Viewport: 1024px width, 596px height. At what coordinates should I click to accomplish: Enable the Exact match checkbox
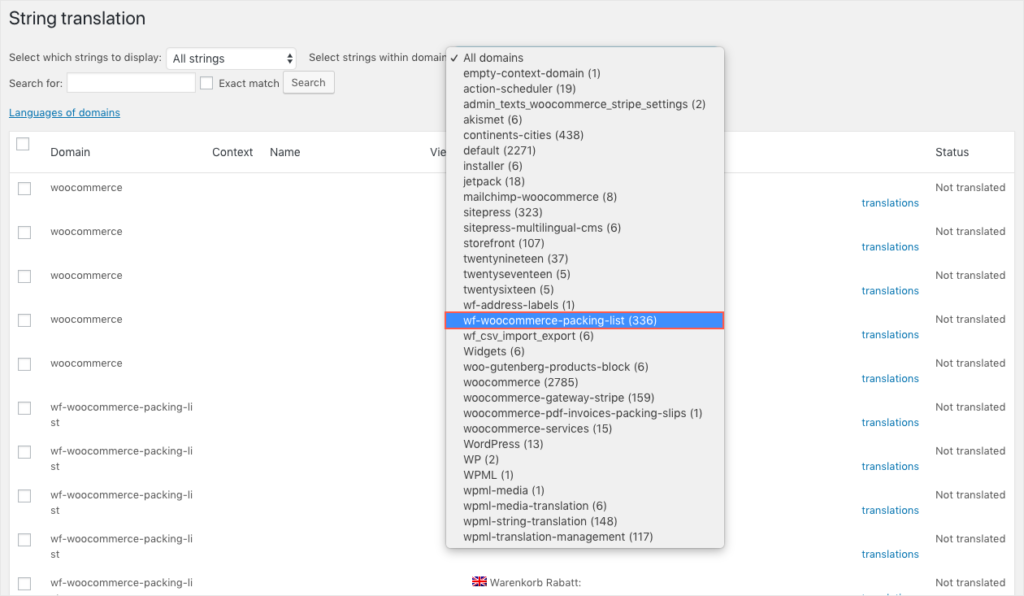point(206,83)
